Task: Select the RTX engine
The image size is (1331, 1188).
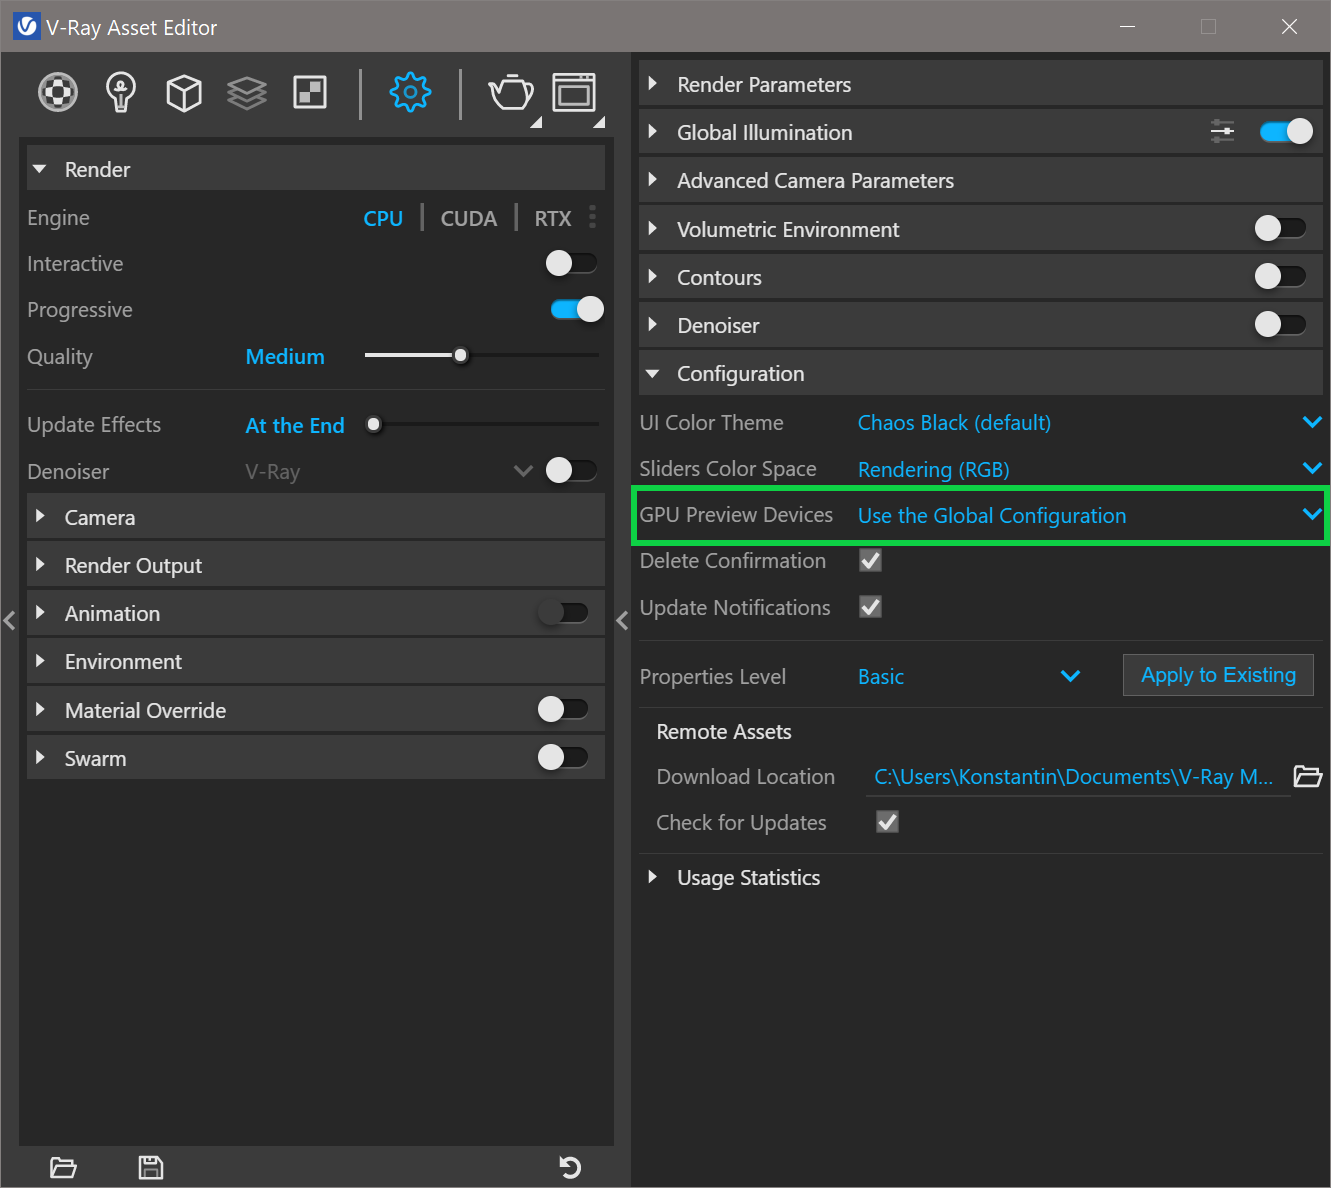Action: (553, 218)
